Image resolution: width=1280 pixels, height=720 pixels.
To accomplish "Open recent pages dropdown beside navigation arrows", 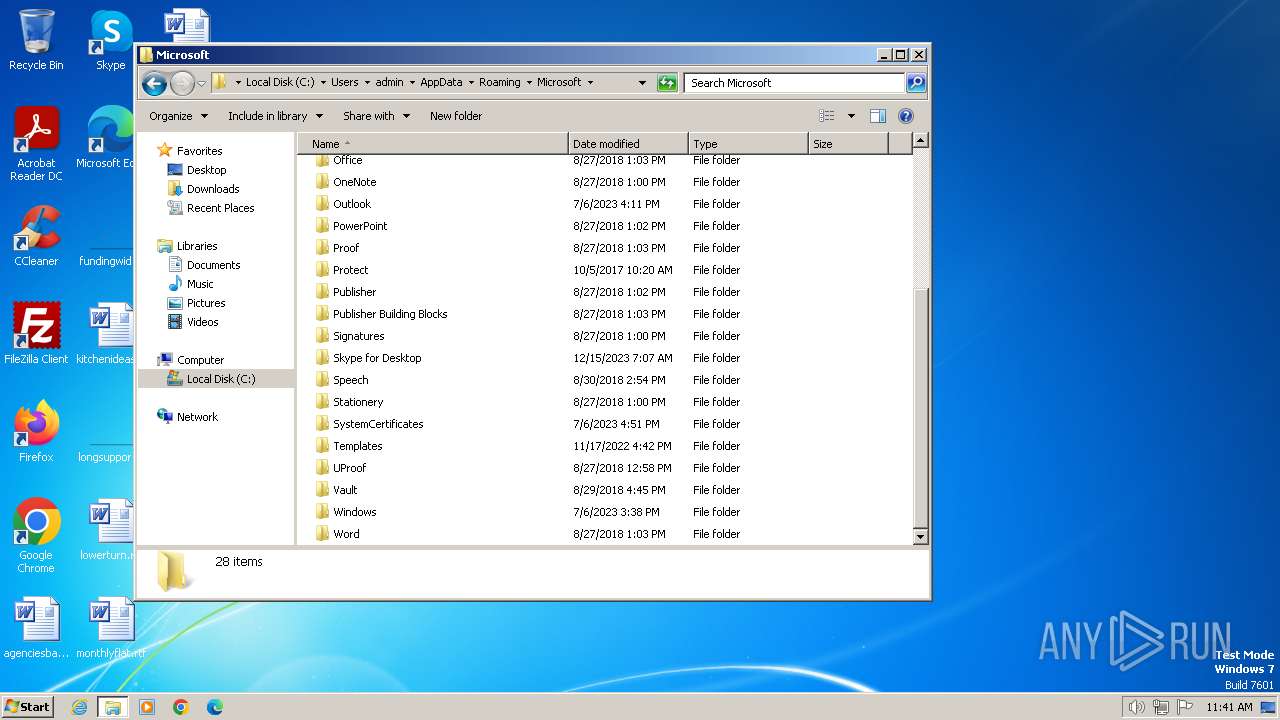I will tap(201, 83).
